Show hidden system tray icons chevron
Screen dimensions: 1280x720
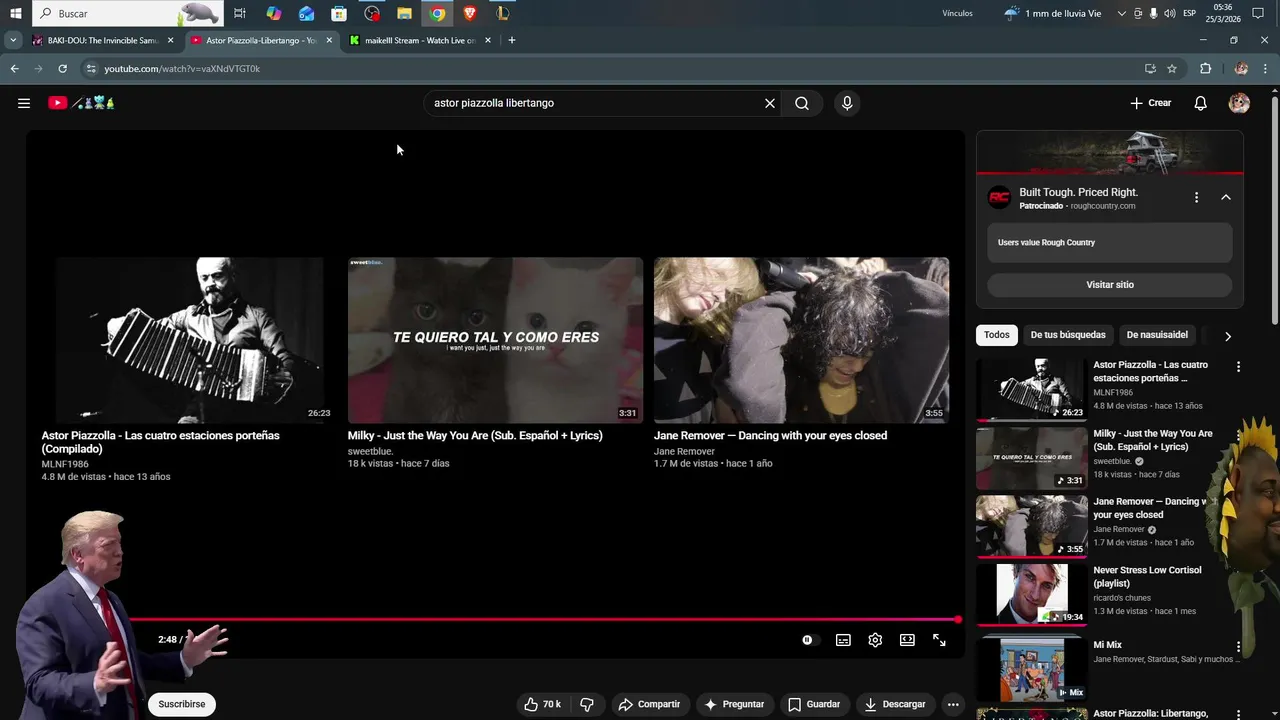(x=1122, y=14)
